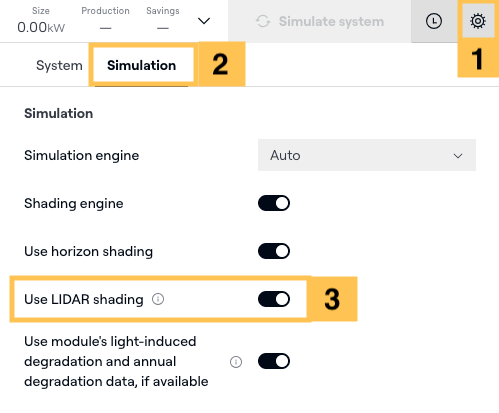Click the Simulate system refresh icon
This screenshot has width=499, height=413.
tap(263, 21)
